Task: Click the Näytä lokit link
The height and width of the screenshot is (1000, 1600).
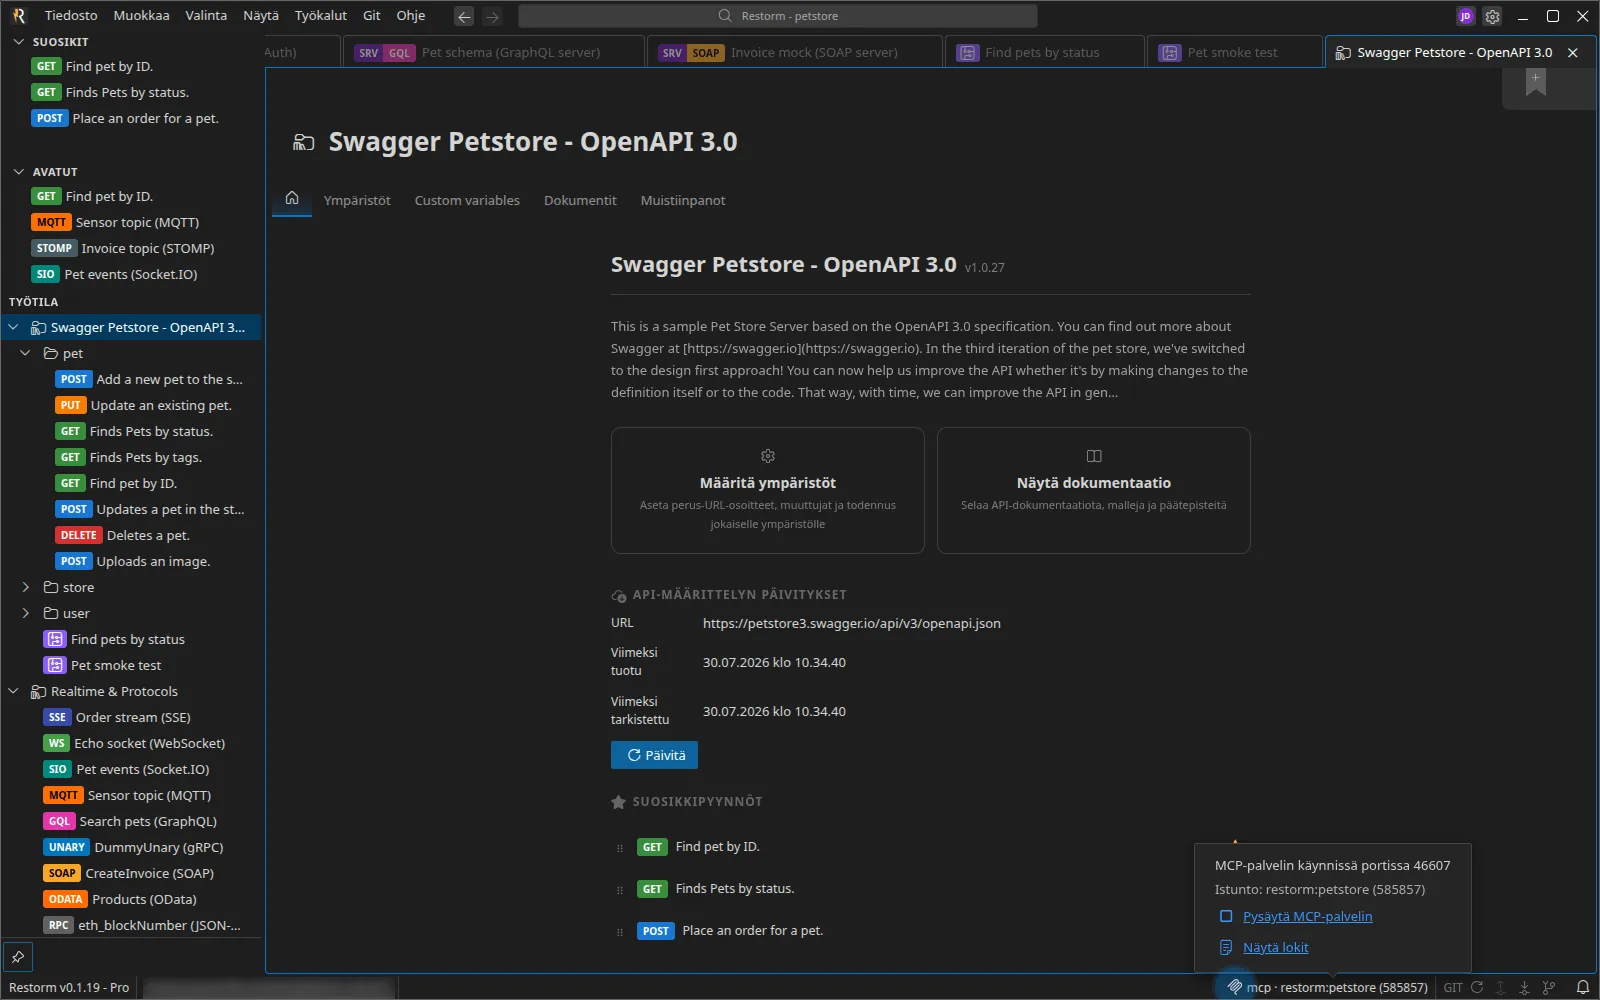Action: pyautogui.click(x=1275, y=947)
